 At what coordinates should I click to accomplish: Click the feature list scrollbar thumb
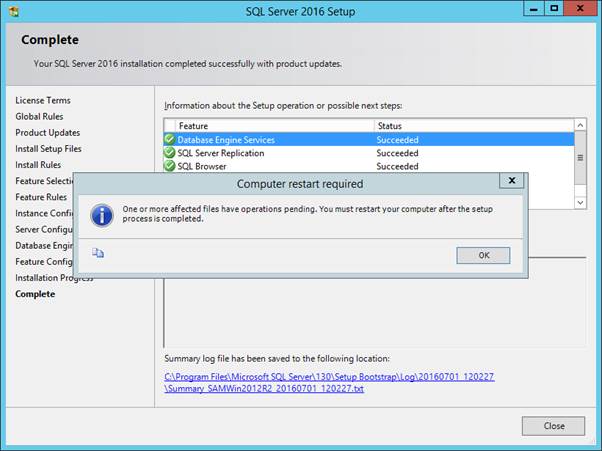pyautogui.click(x=580, y=158)
